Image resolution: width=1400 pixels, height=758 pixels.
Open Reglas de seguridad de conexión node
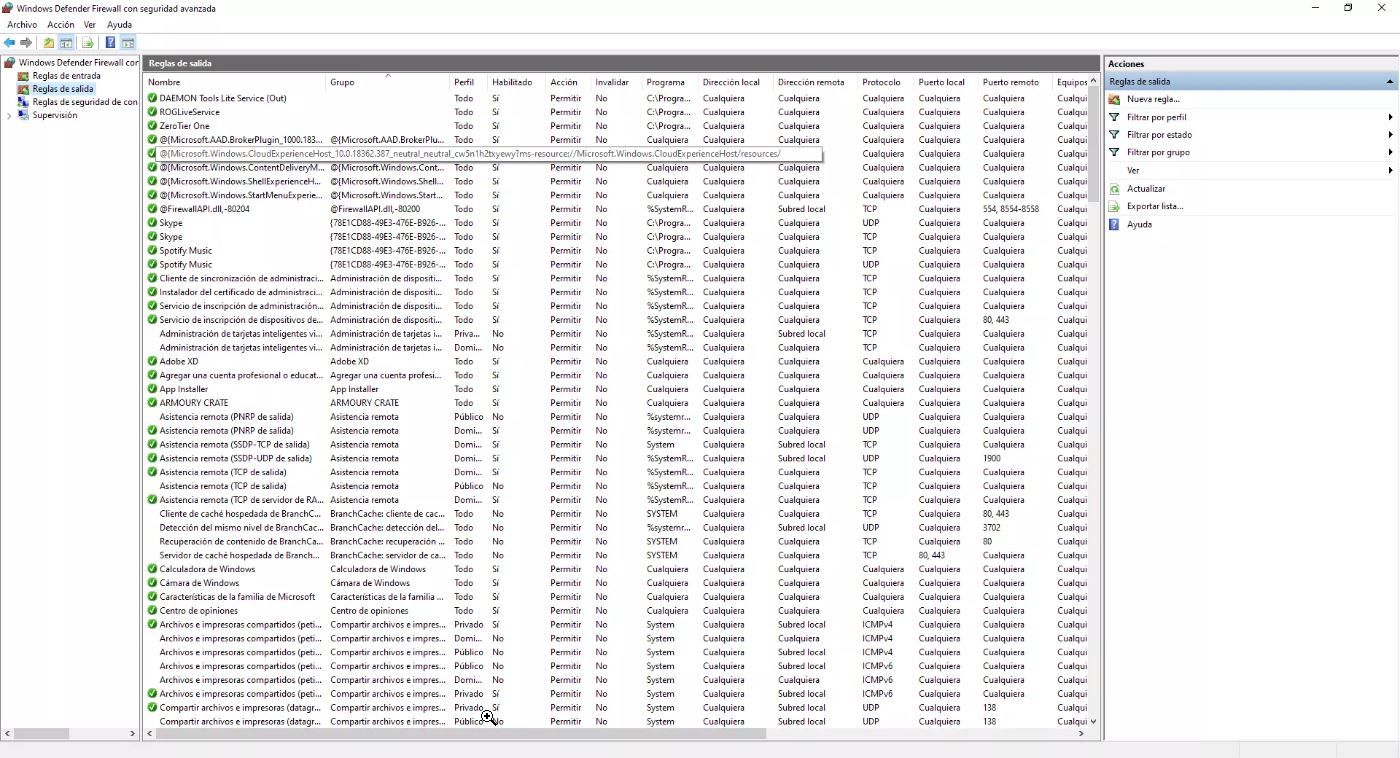pos(78,102)
